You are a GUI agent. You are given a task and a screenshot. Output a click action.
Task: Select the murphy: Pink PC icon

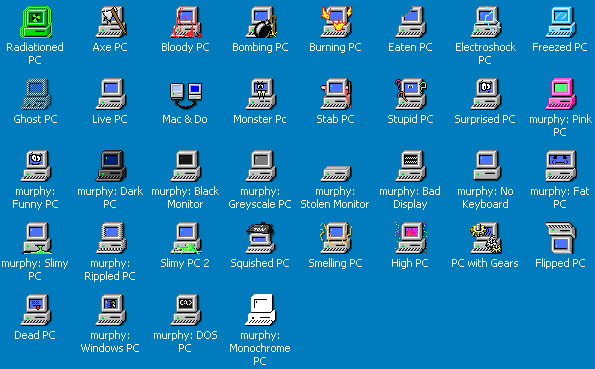click(x=561, y=94)
